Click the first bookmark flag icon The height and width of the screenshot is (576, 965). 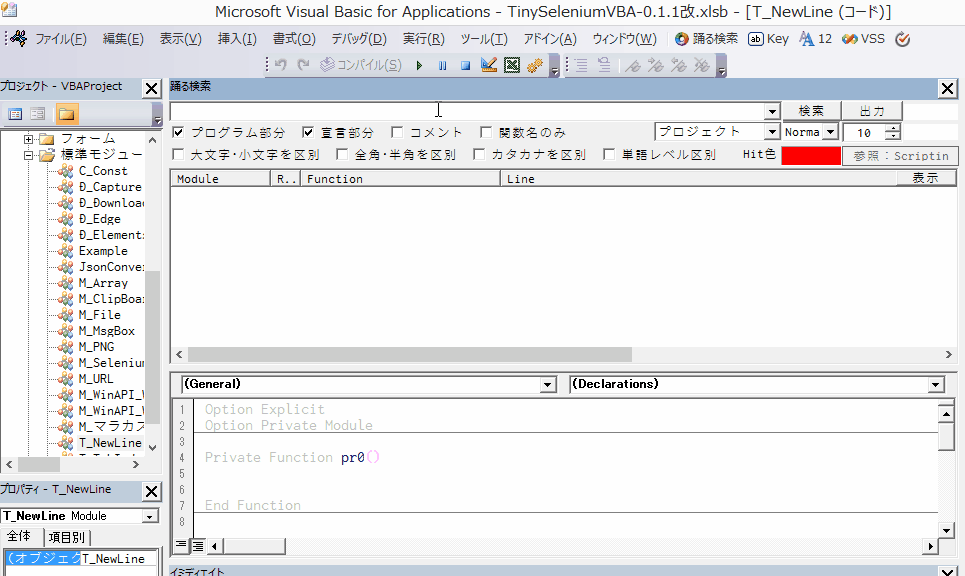(633, 65)
